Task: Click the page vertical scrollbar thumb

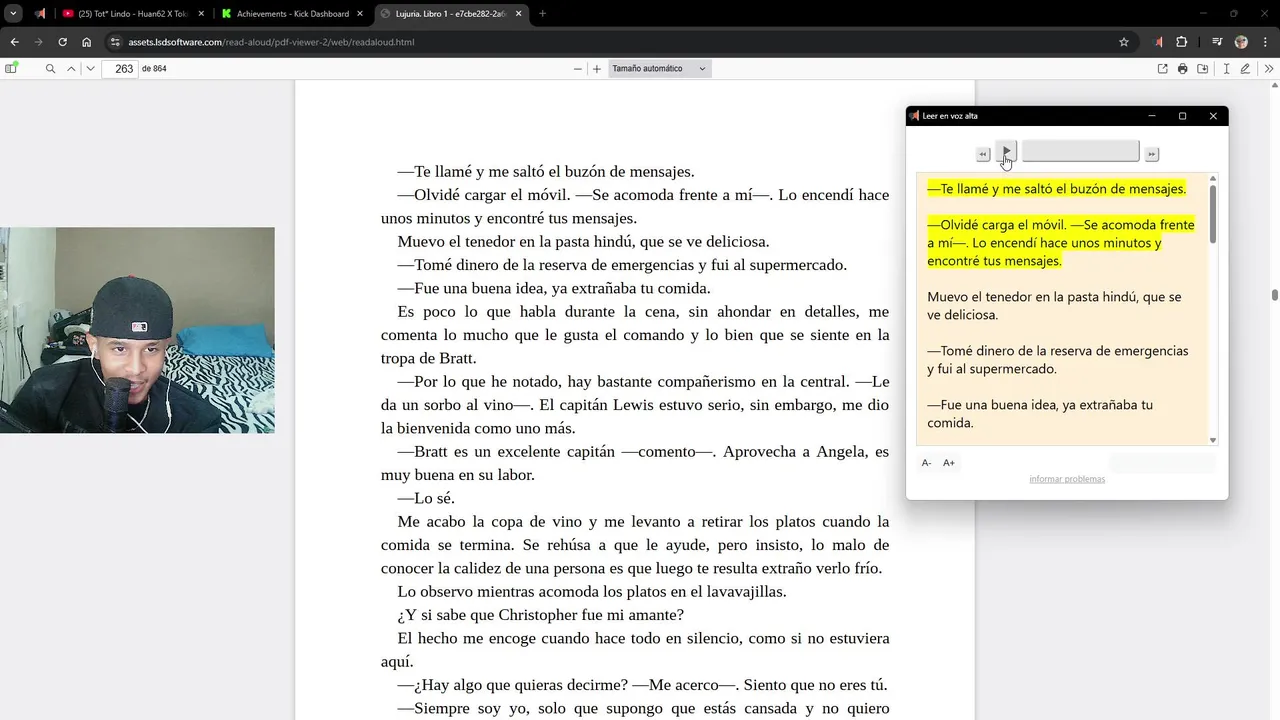Action: coord(1275,295)
